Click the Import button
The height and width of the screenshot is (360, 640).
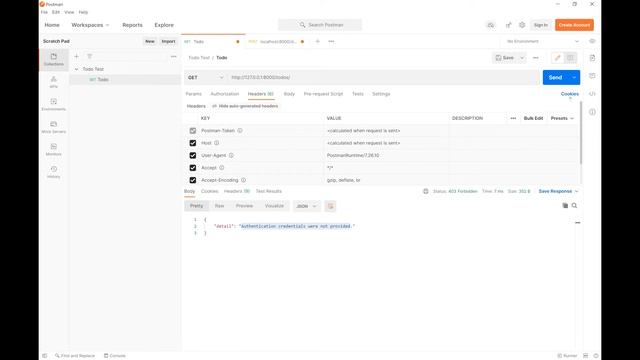168,41
